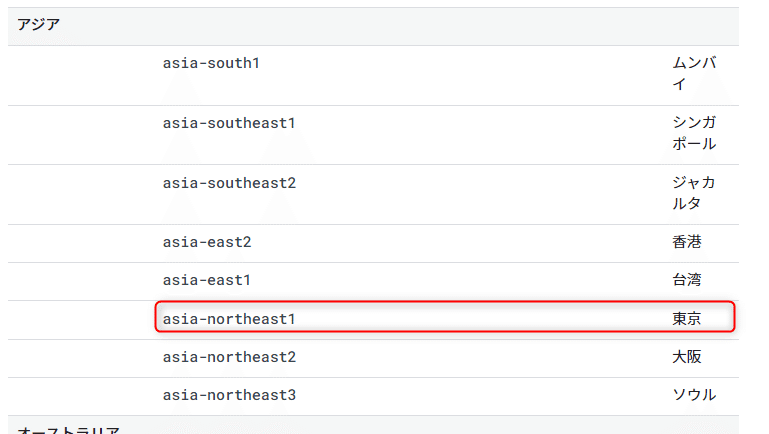Click the アジア section header
Image resolution: width=769 pixels, height=434 pixels.
tap(39, 25)
